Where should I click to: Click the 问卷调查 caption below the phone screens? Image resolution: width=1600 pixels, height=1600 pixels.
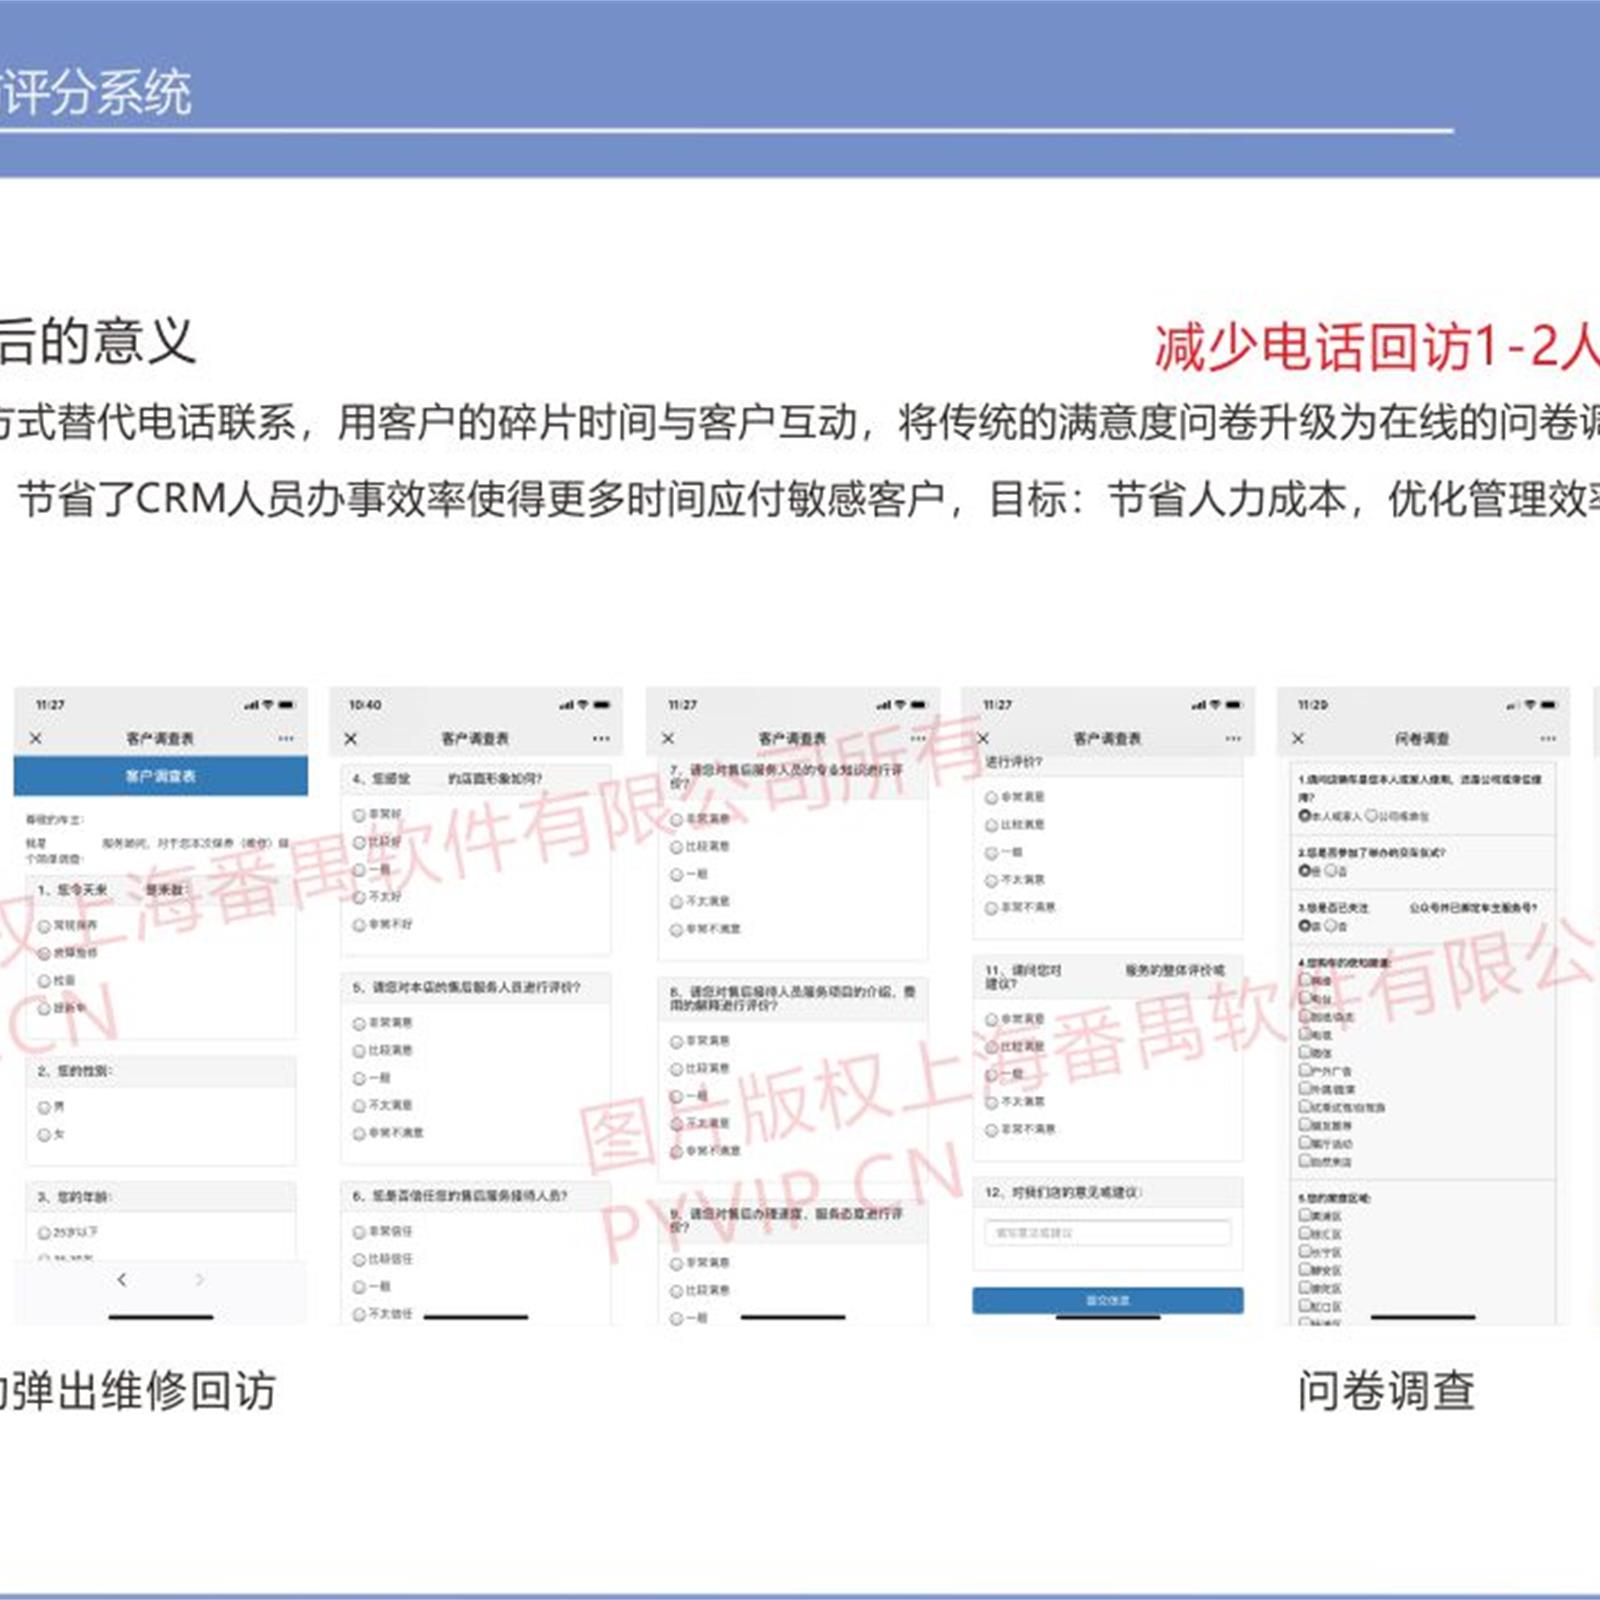coord(1385,1391)
